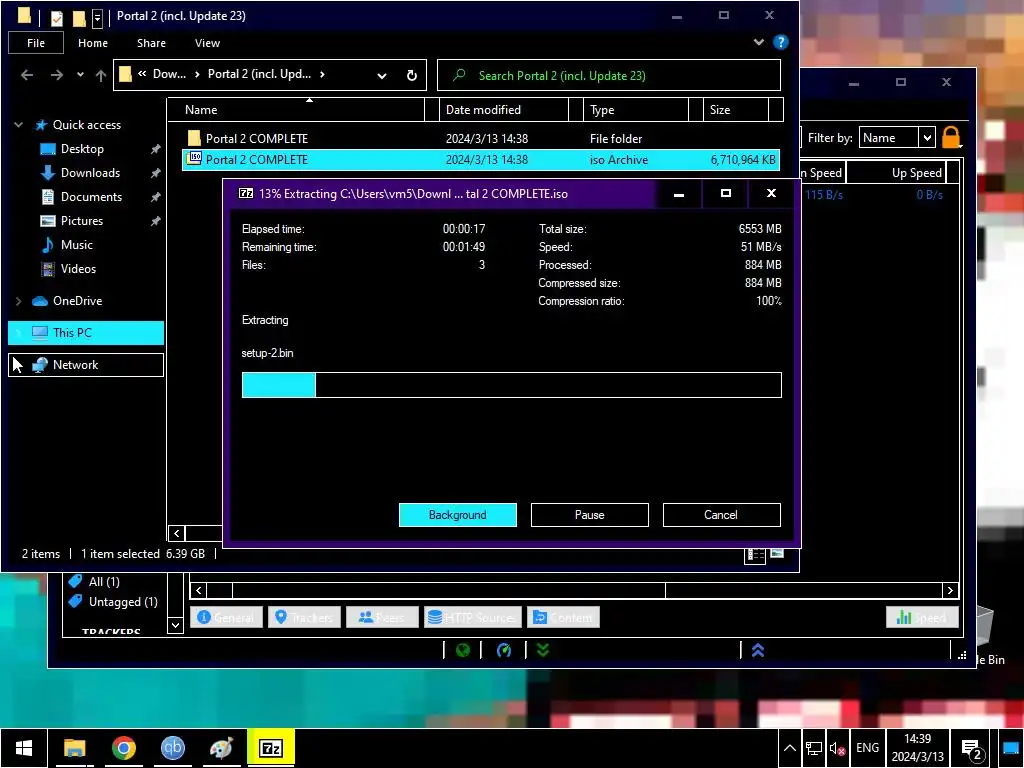The image size is (1024, 768).
Task: Open Peers tab in qBittorrent
Action: pyautogui.click(x=382, y=617)
